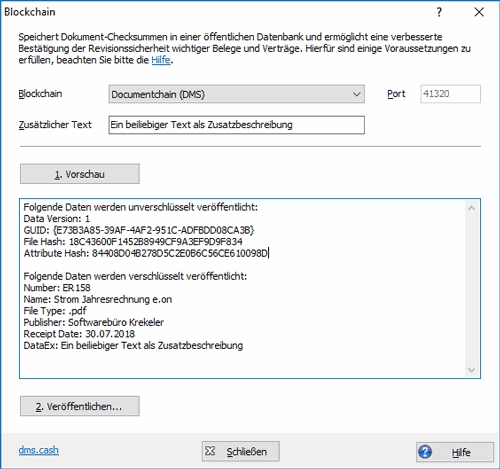This screenshot has height=469, width=500.
Task: Click the Blockchain label beside the combo box
Action: 40,94
